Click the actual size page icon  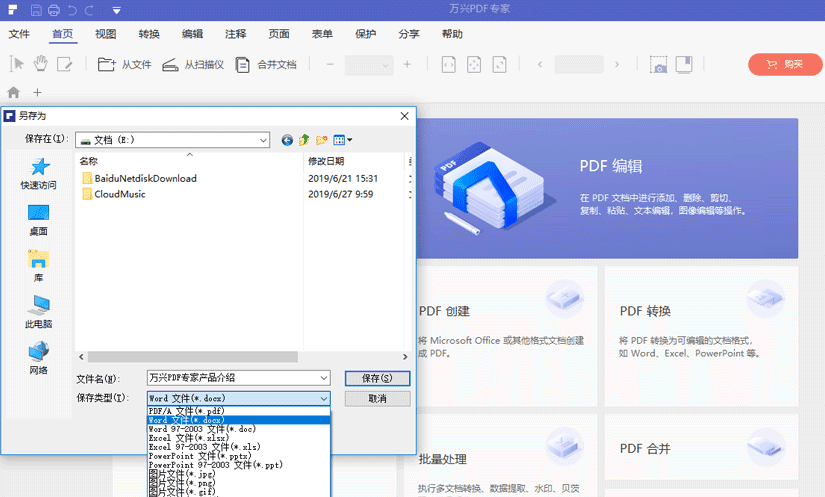[499, 65]
